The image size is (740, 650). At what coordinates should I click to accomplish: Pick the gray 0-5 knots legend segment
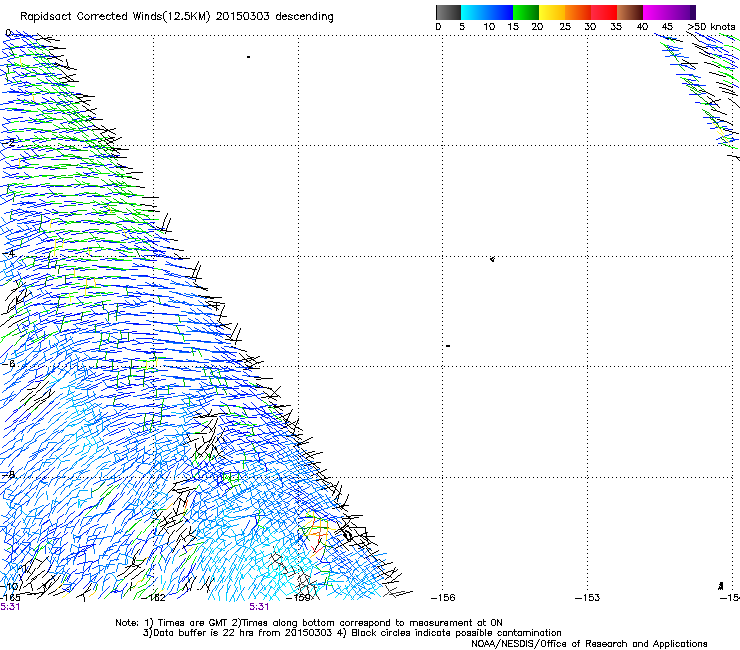click(448, 12)
